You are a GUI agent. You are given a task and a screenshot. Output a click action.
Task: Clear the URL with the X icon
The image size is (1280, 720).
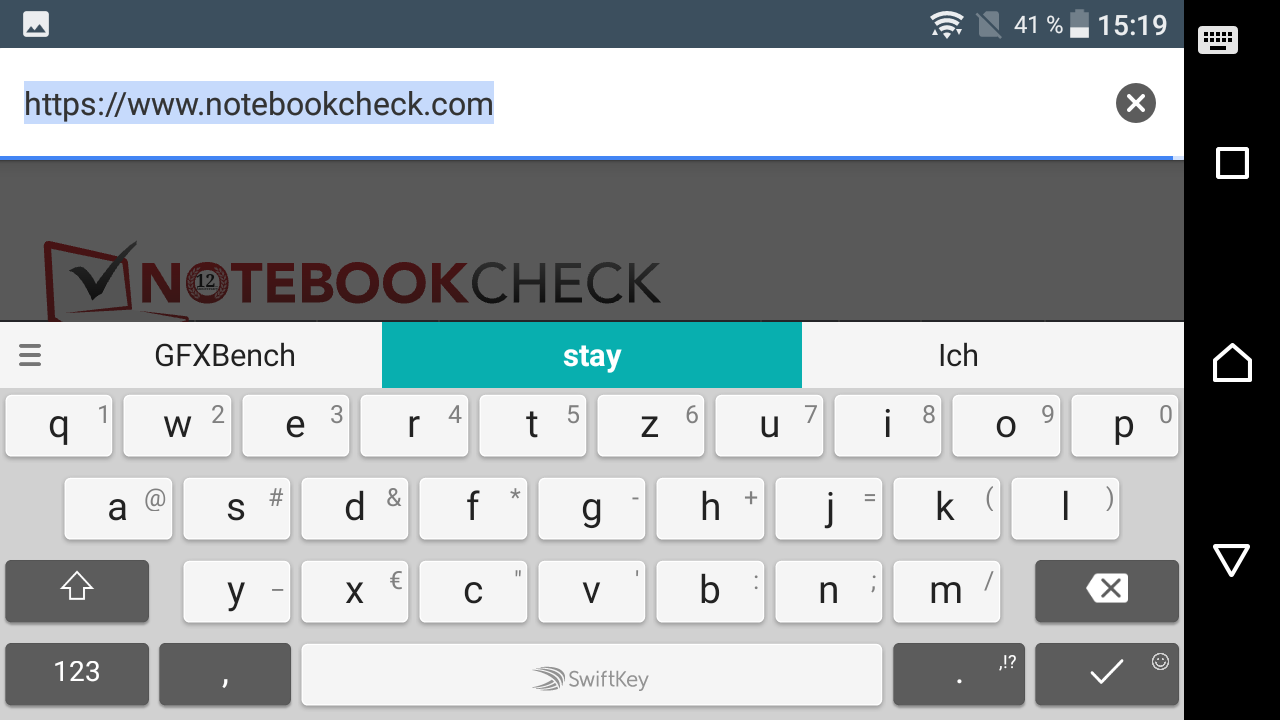coord(1136,103)
